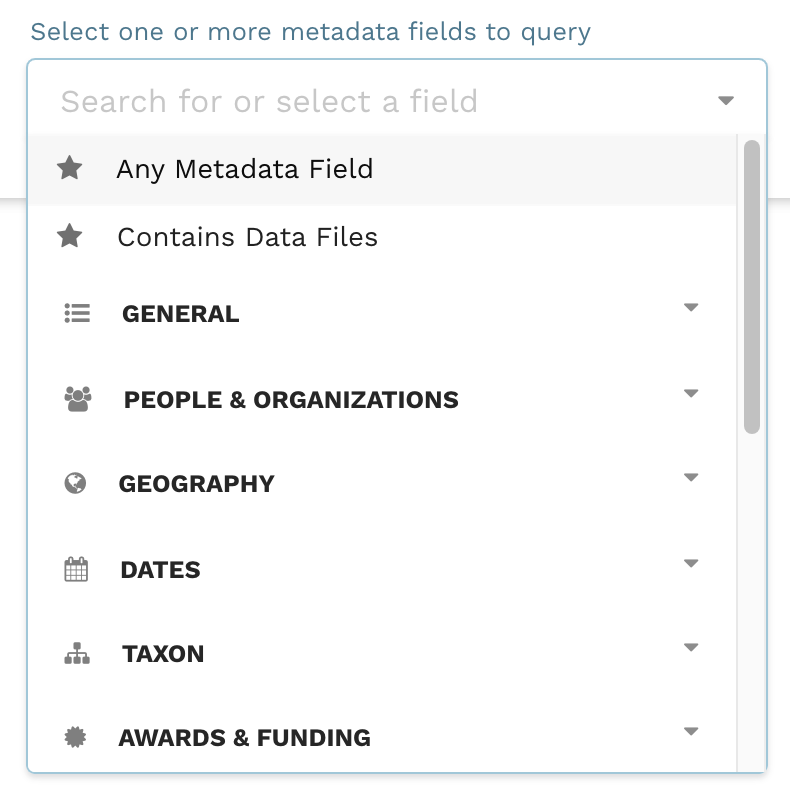Expand the DATES section arrow
Screen dimensions: 790x796
(690, 564)
